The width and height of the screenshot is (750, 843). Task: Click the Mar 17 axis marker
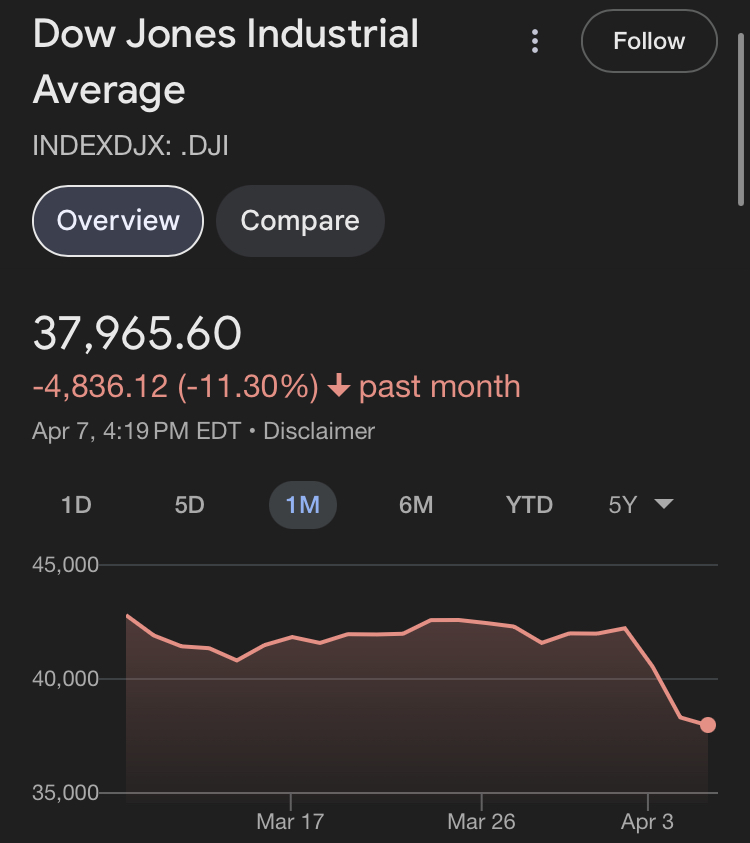point(290,821)
